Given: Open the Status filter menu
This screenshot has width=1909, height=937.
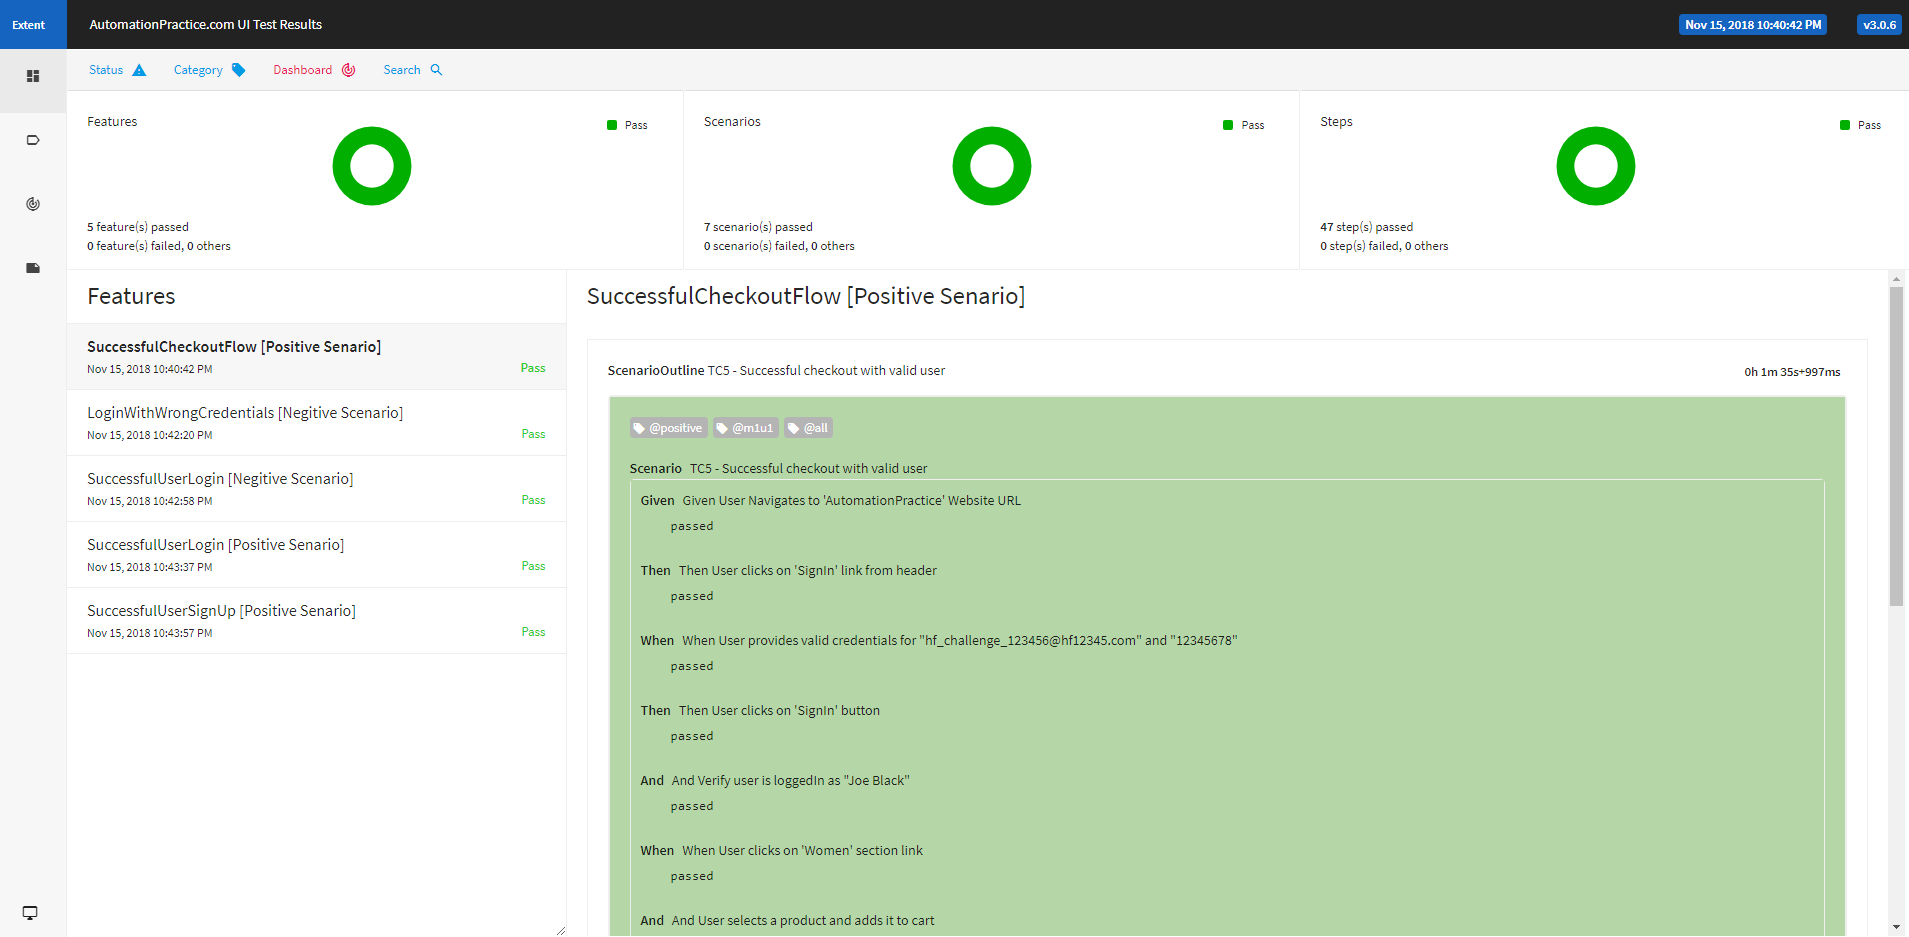Looking at the screenshot, I should tap(117, 70).
